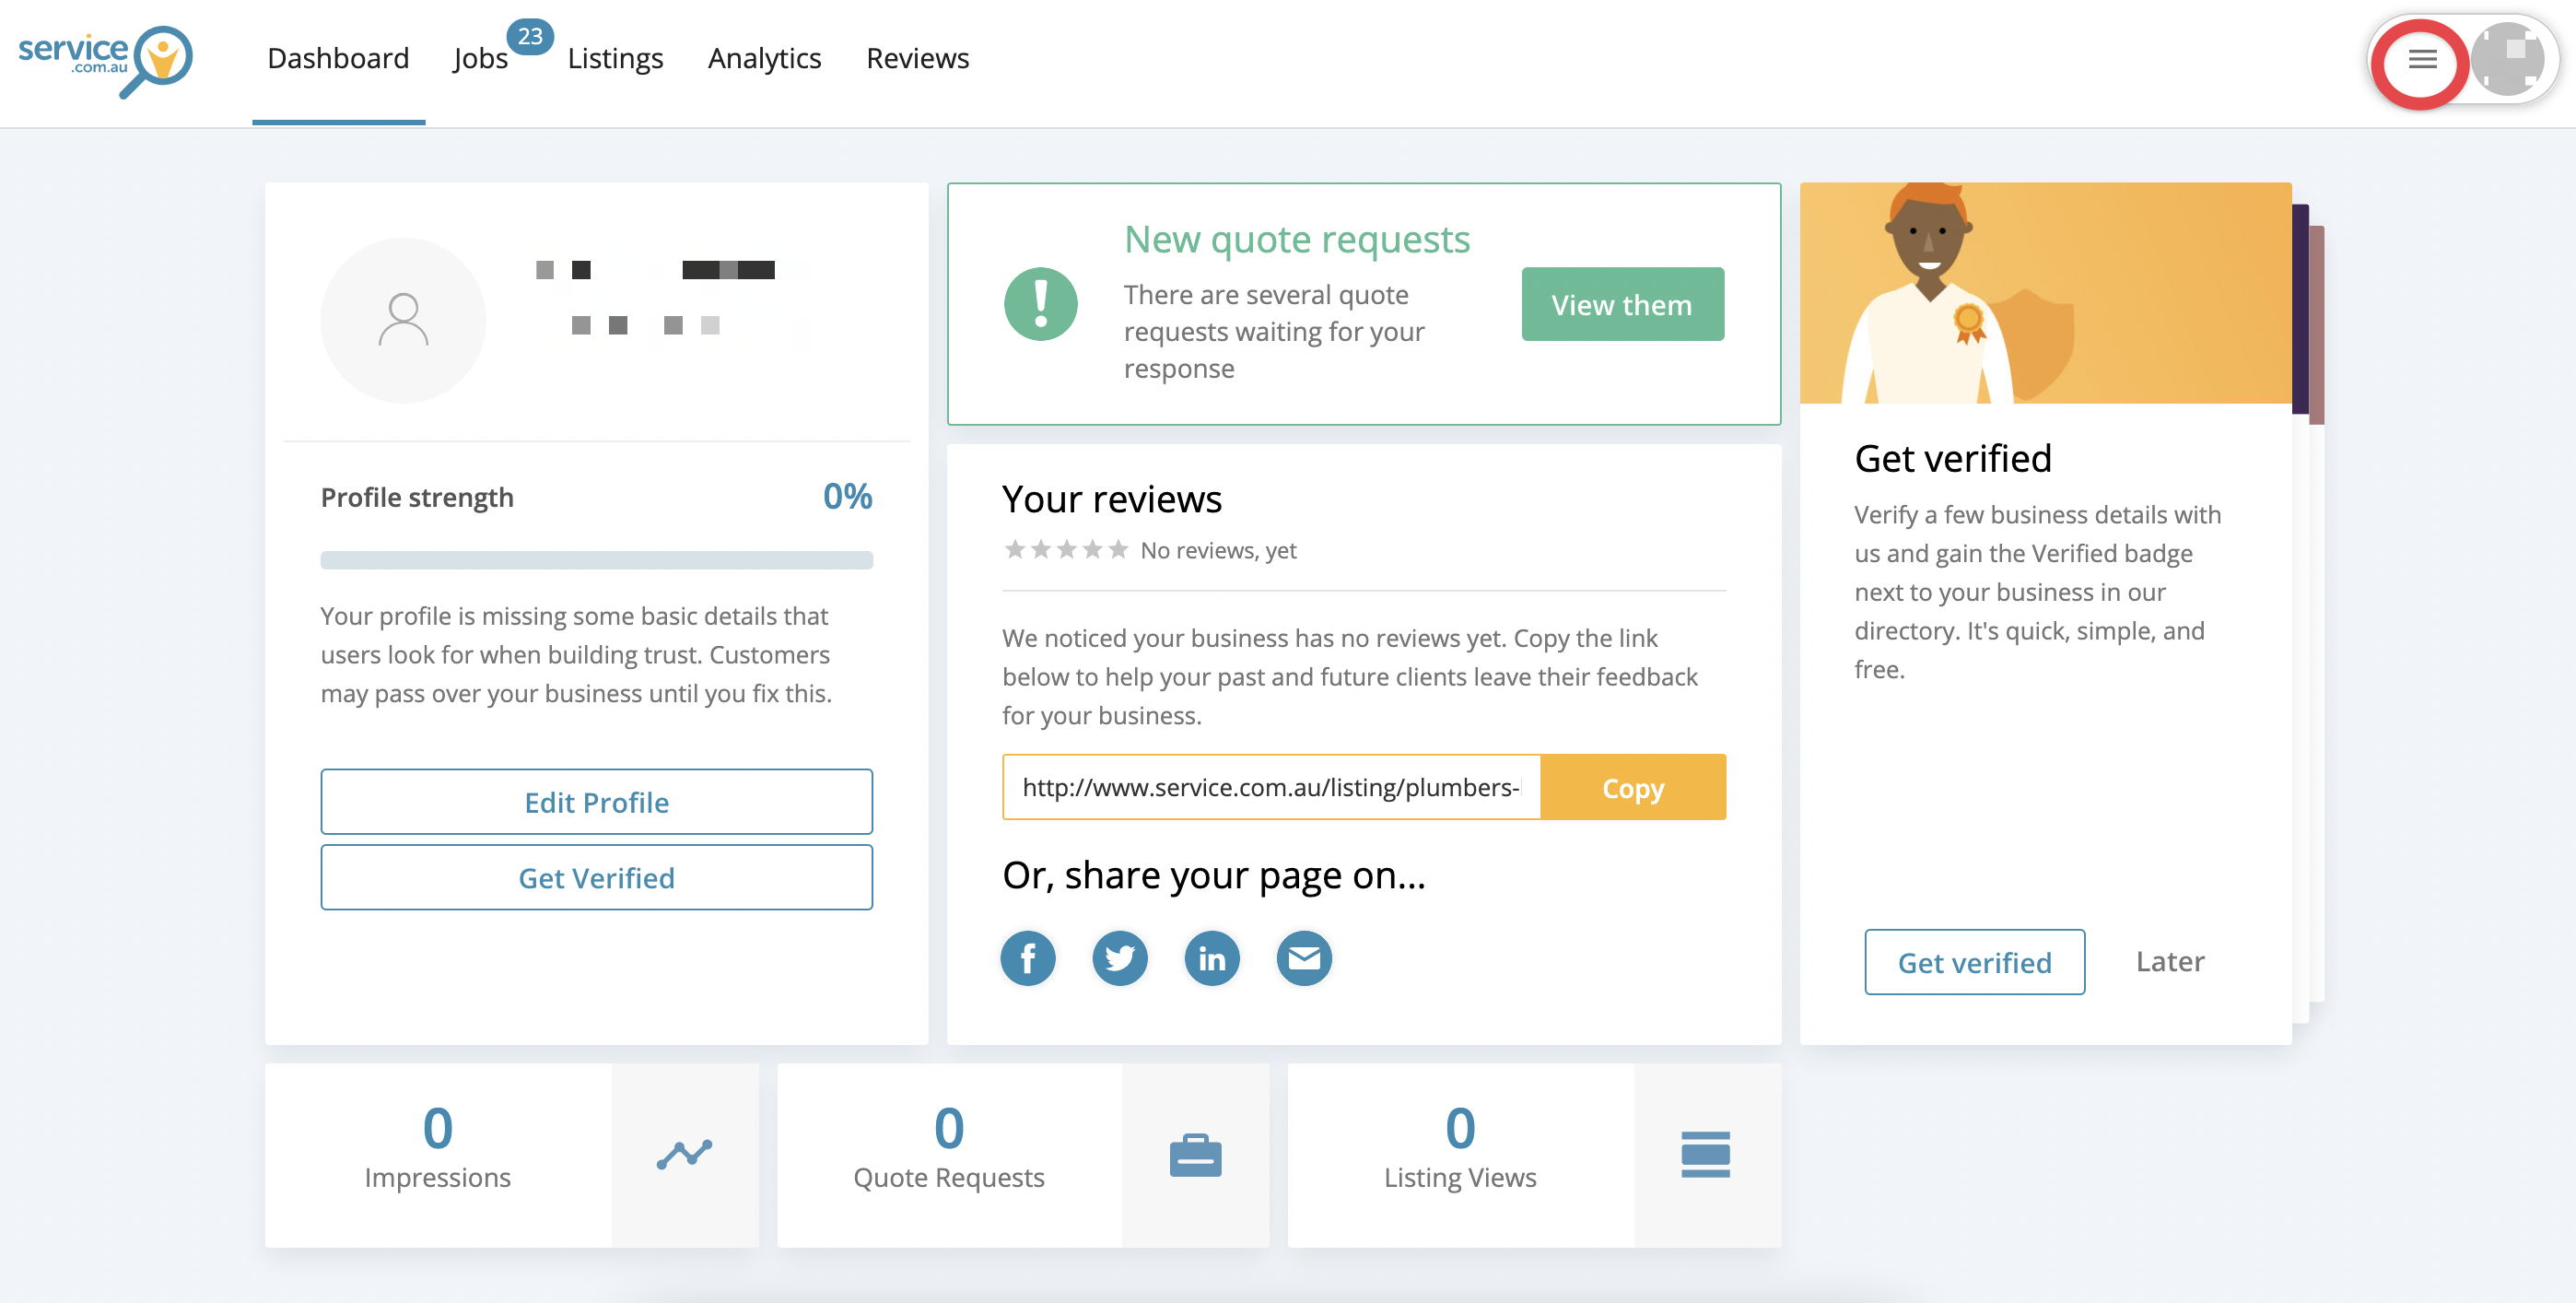Click the Impressions chart icon
Image resolution: width=2576 pixels, height=1303 pixels.
pyautogui.click(x=684, y=1154)
